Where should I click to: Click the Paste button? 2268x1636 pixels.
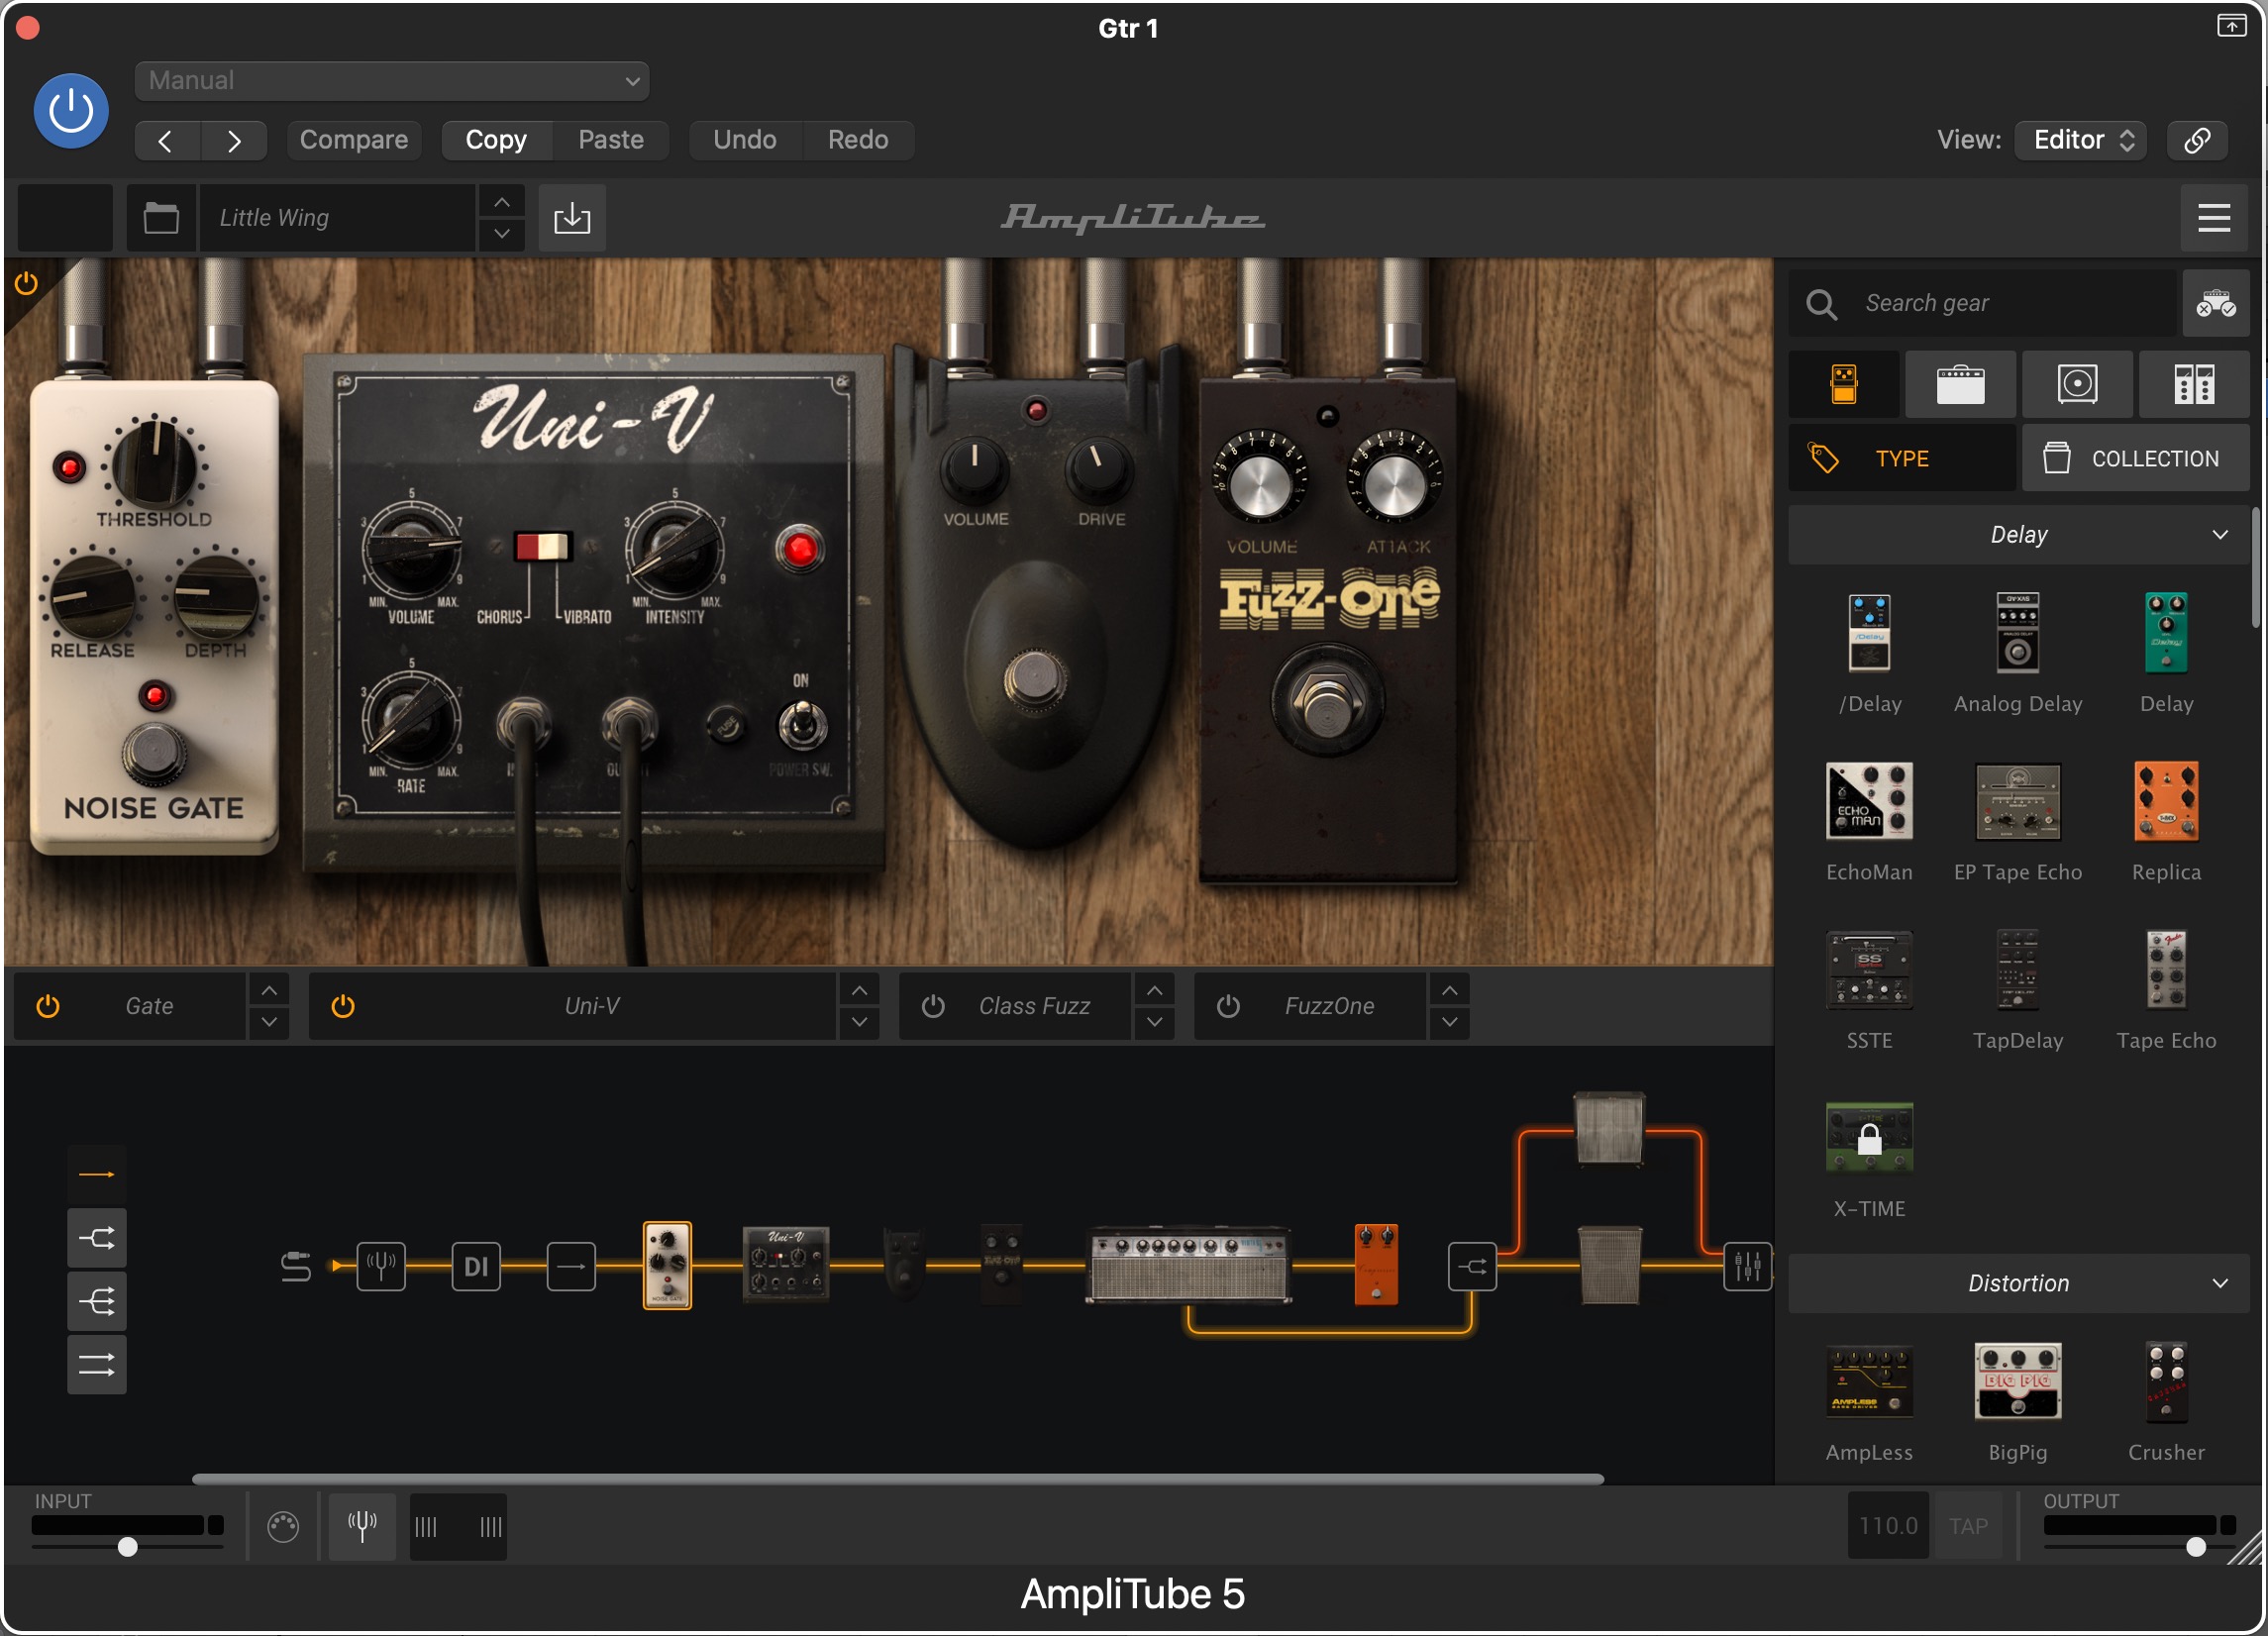(x=611, y=140)
